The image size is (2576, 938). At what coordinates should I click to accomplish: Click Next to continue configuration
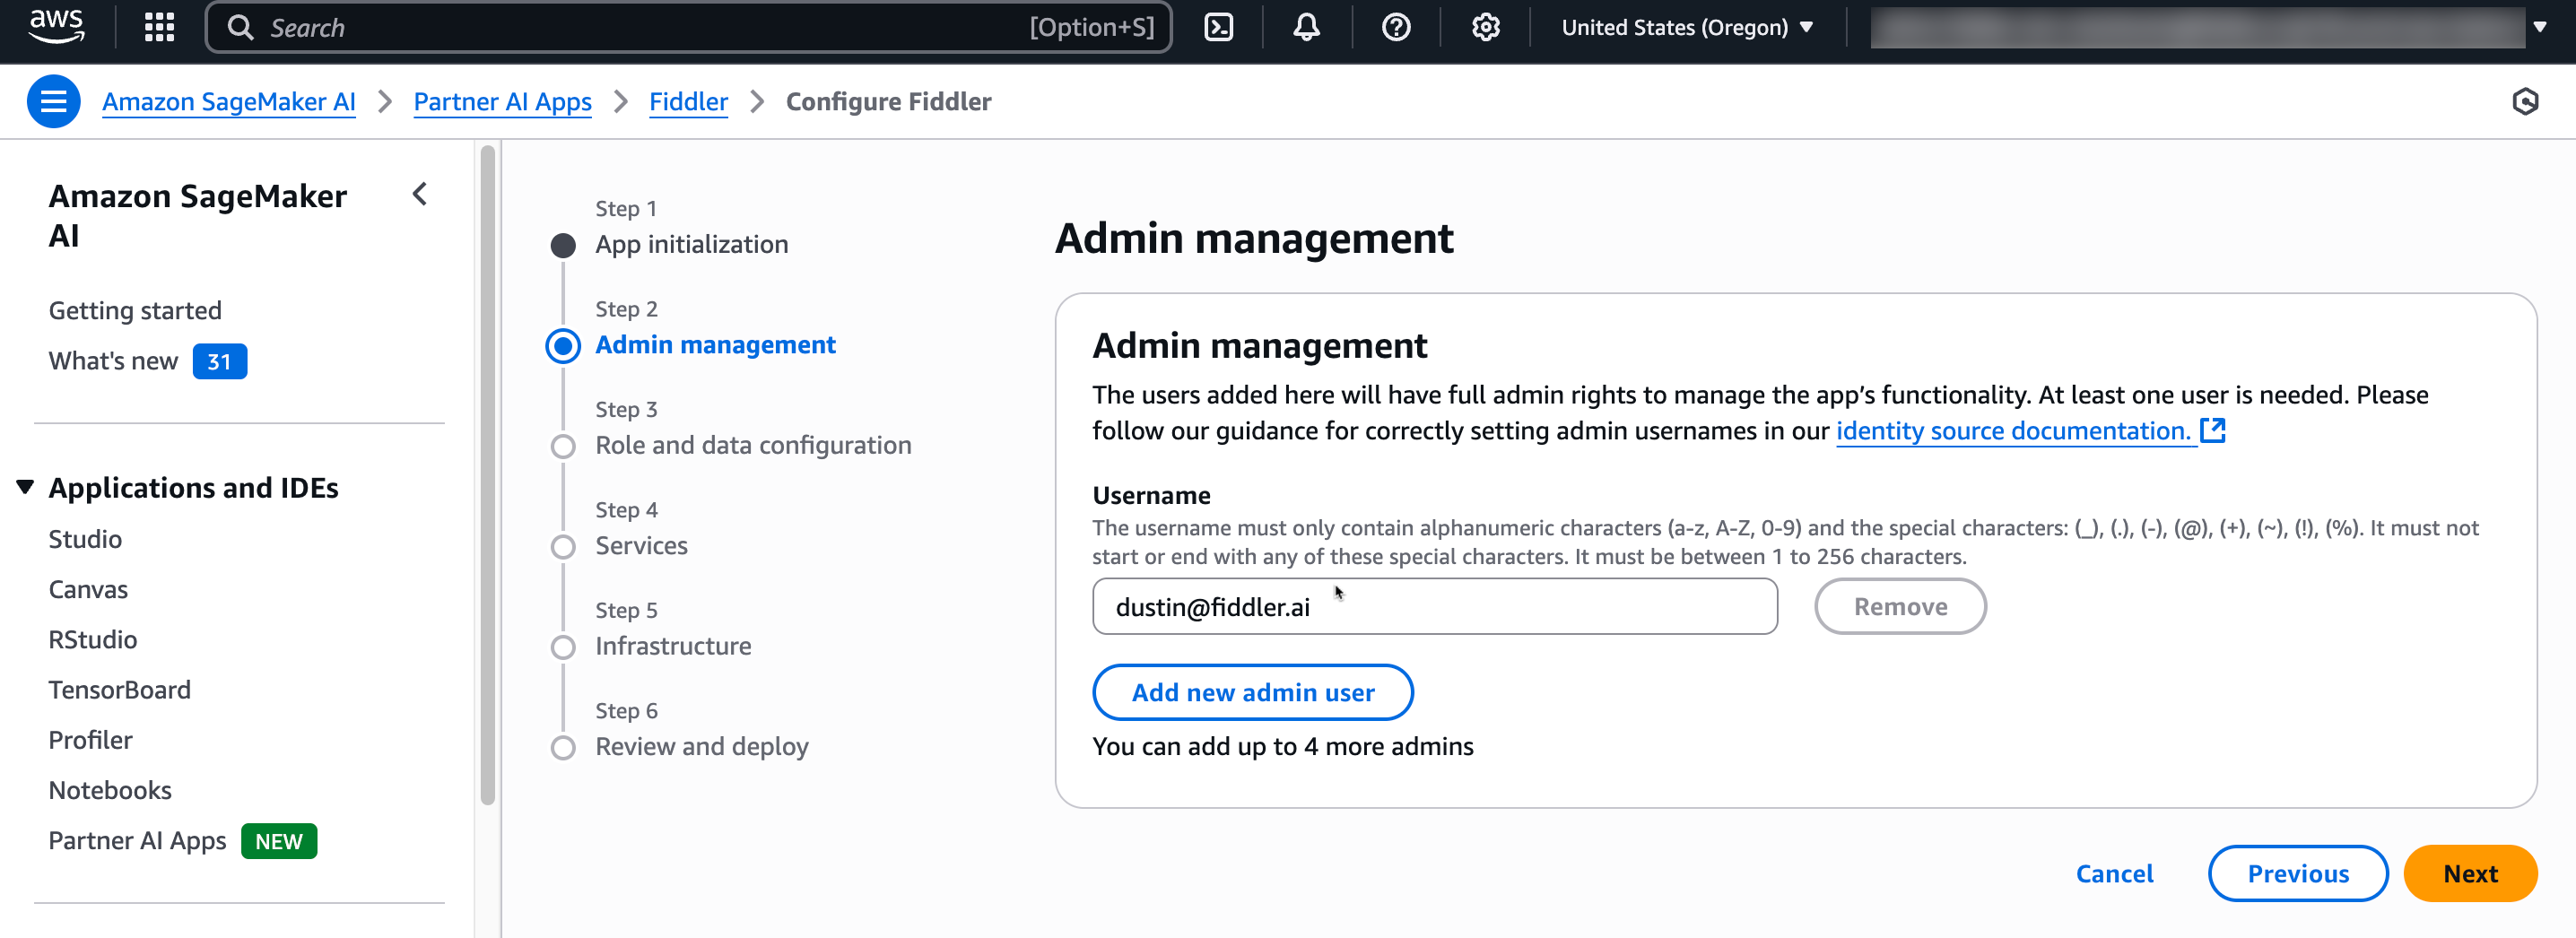[2470, 873]
